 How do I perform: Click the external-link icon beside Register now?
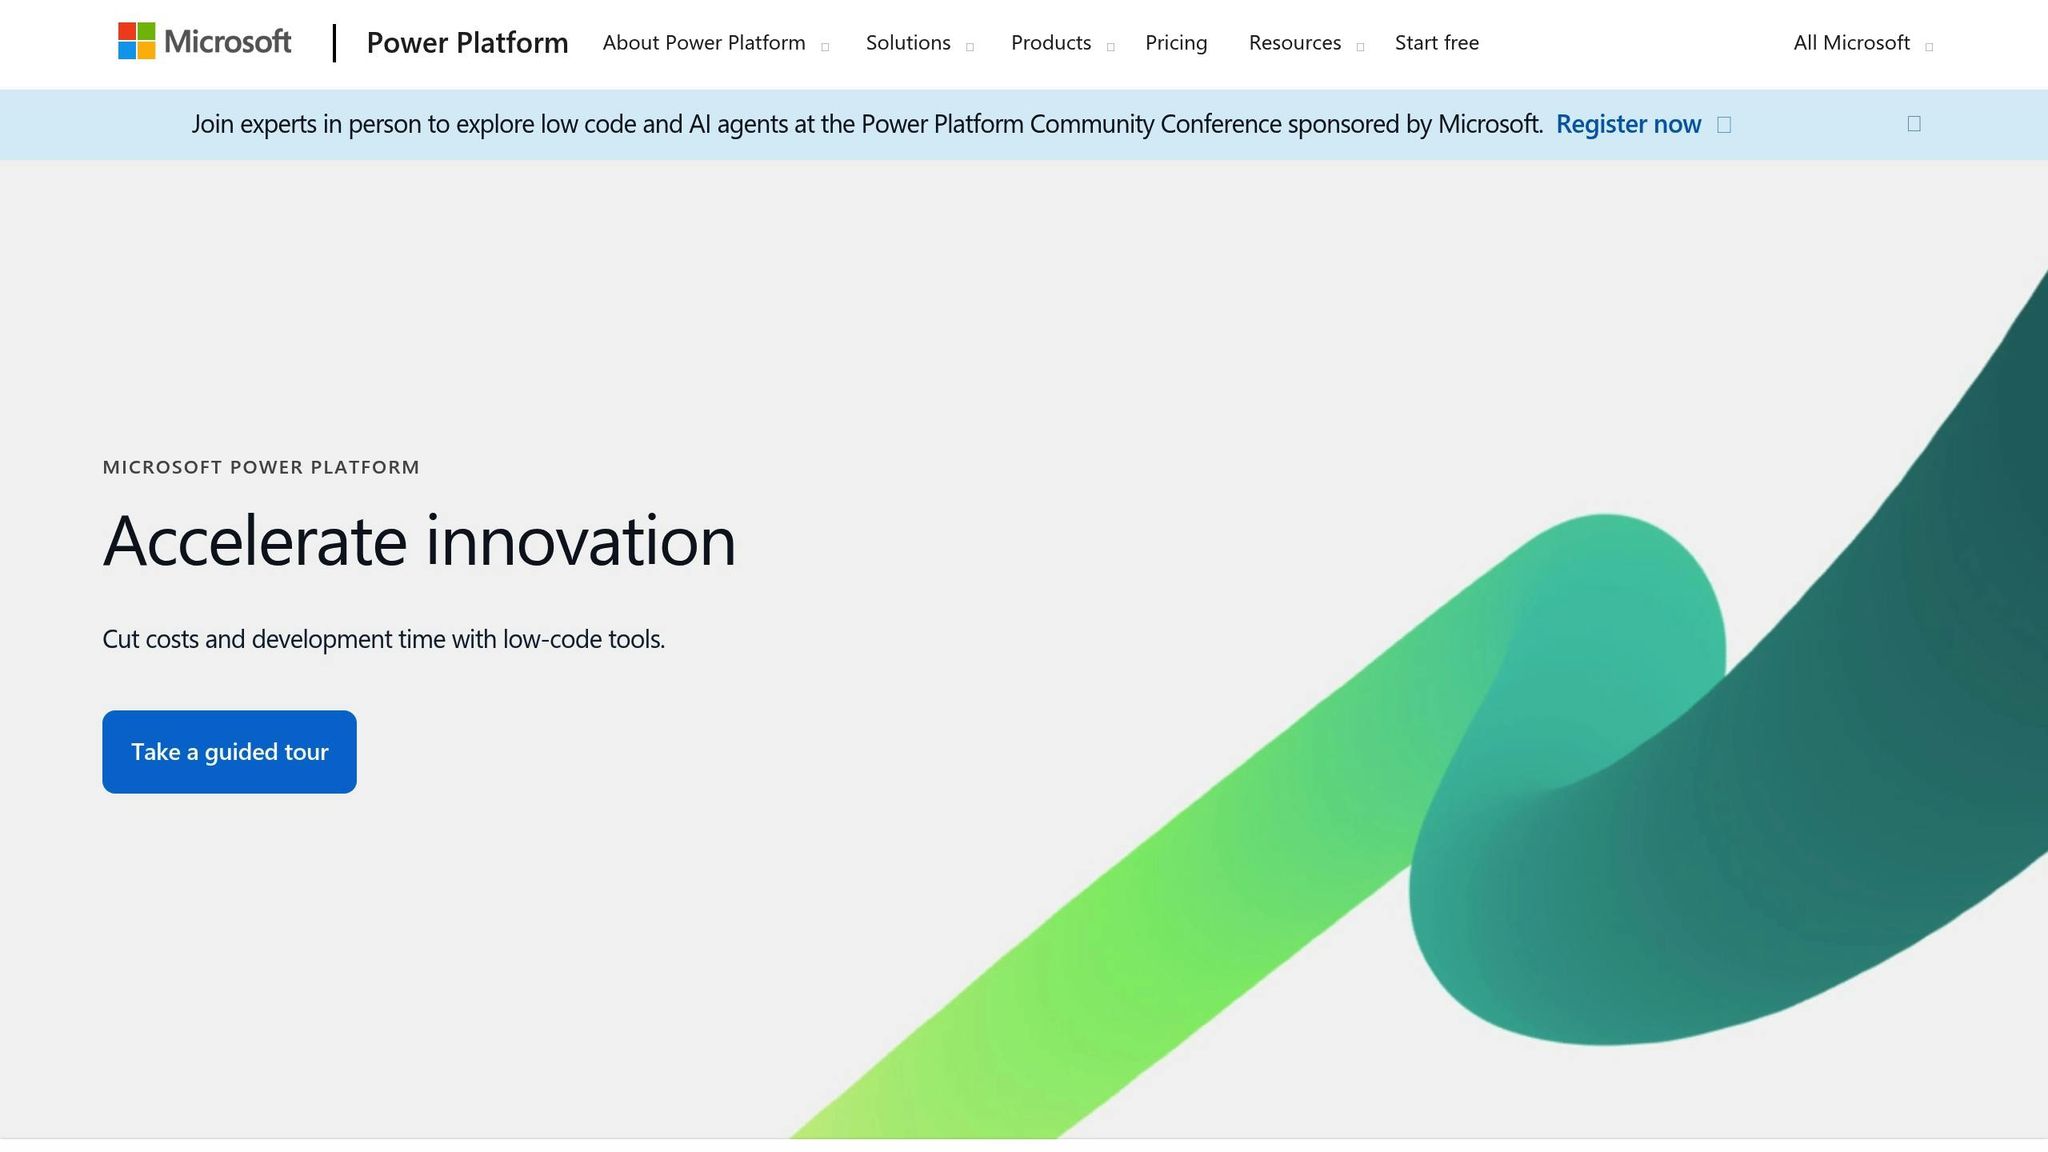tap(1724, 124)
